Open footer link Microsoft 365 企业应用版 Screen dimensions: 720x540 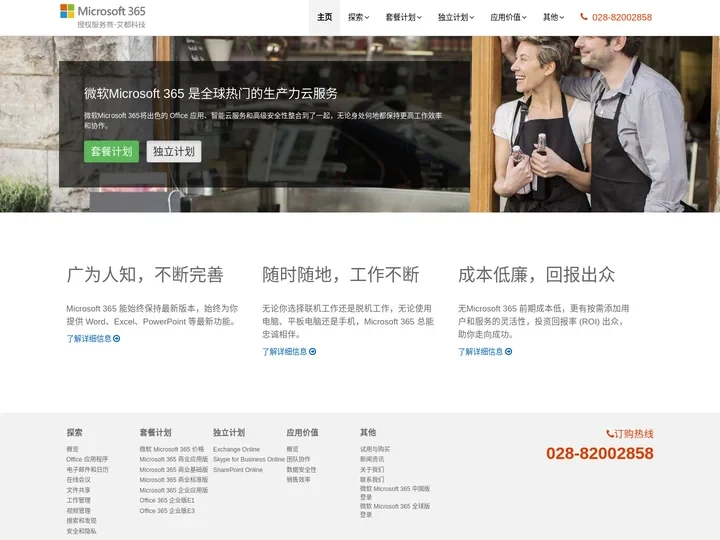pos(174,490)
